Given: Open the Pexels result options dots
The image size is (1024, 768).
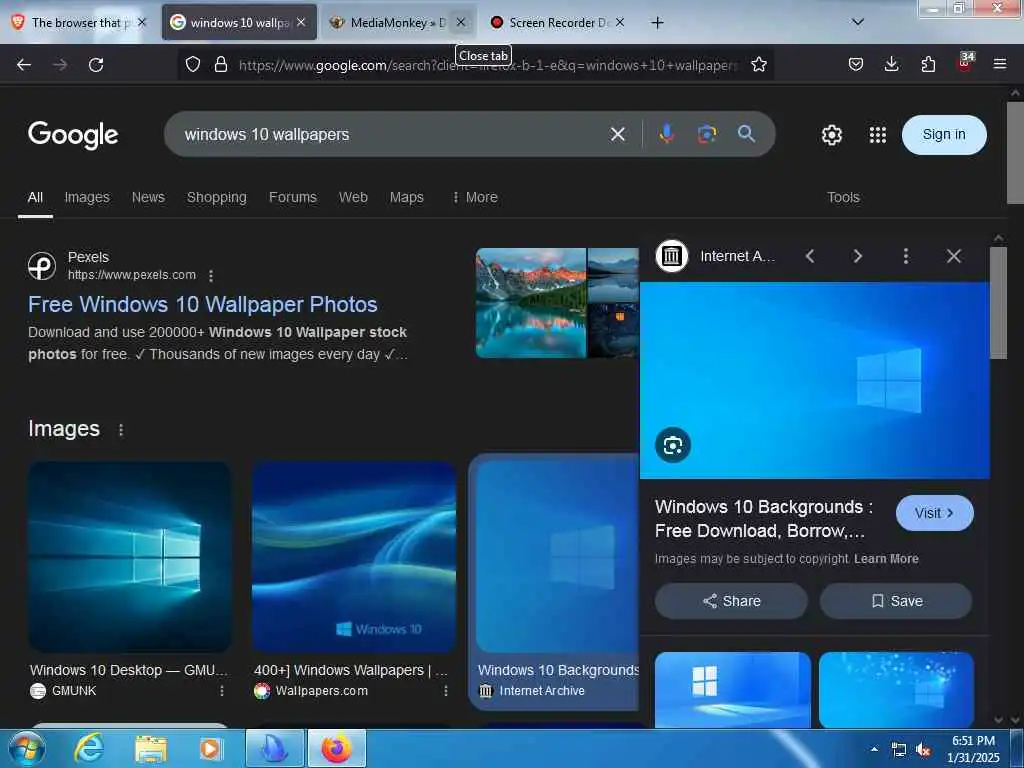Looking at the screenshot, I should coord(211,276).
